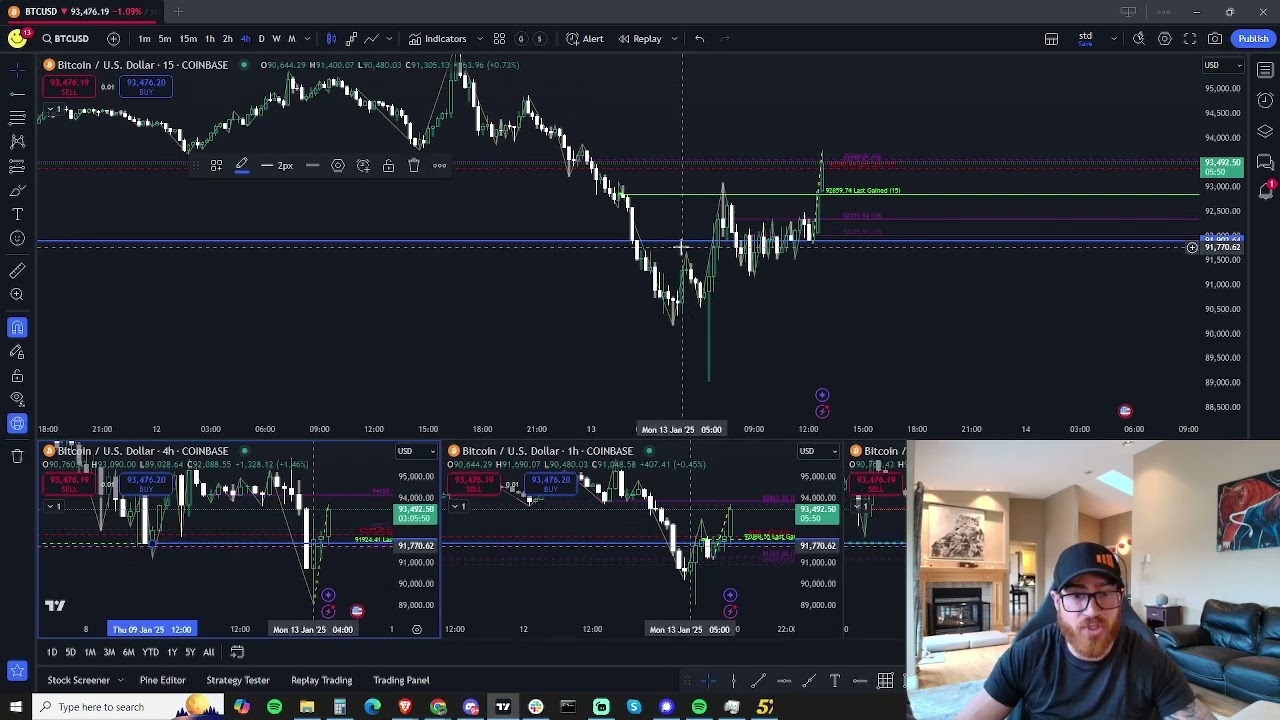Open the chat panel icon
This screenshot has width=1280, height=720.
pos(1265,162)
